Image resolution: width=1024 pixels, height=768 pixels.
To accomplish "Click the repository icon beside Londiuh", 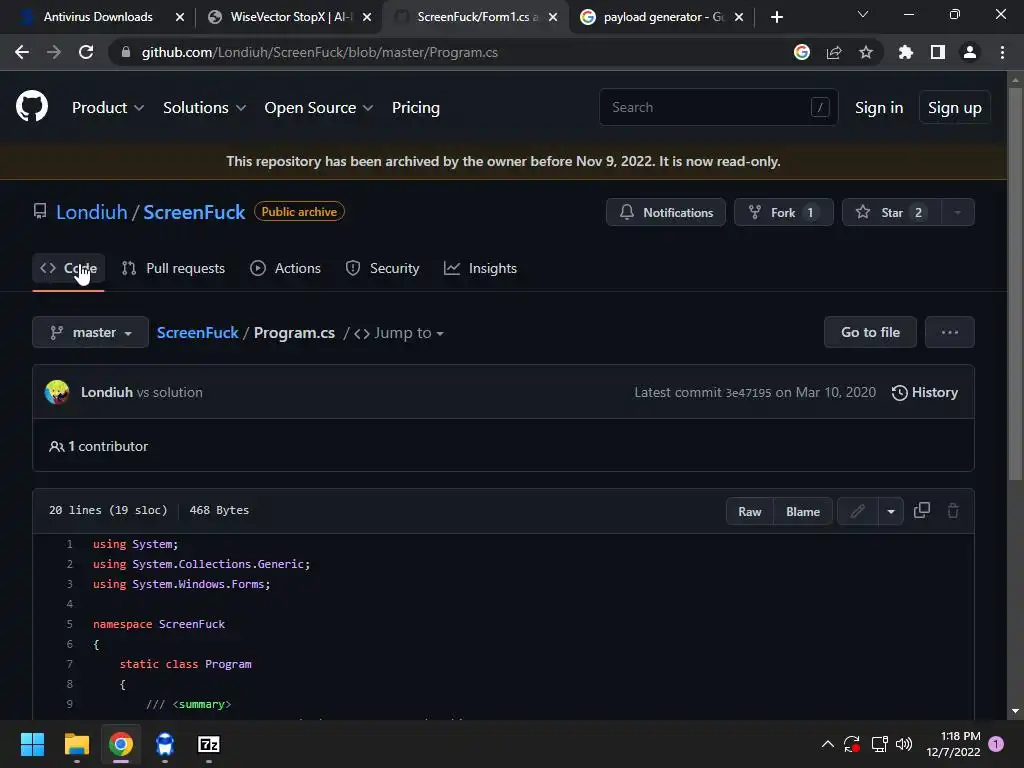I will tap(40, 211).
